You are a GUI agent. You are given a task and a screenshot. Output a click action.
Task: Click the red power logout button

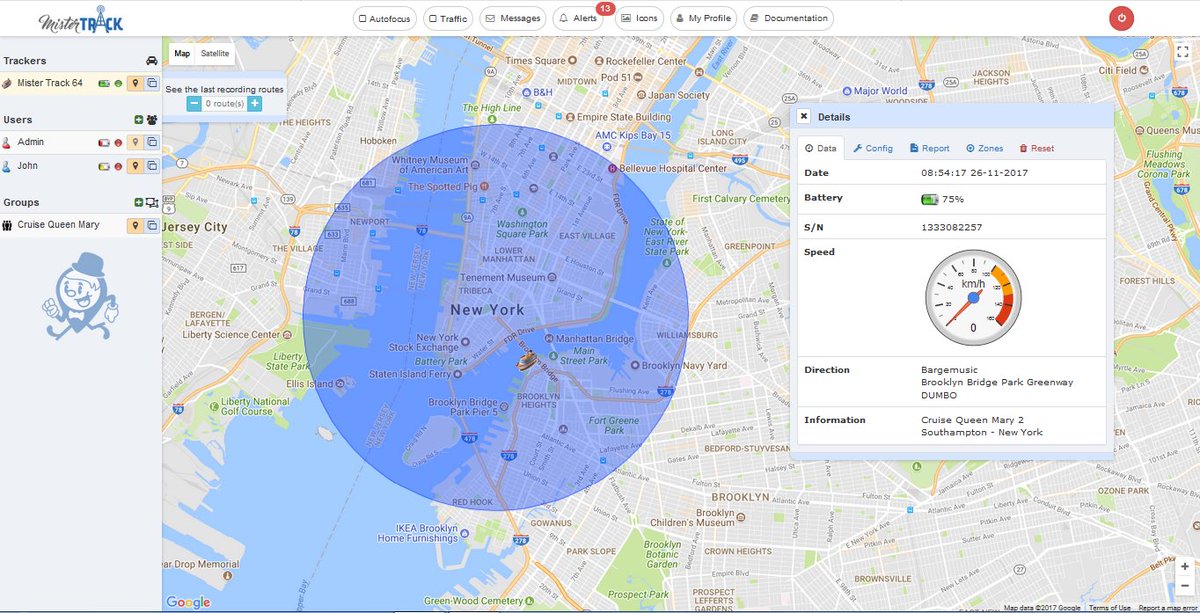(1122, 18)
